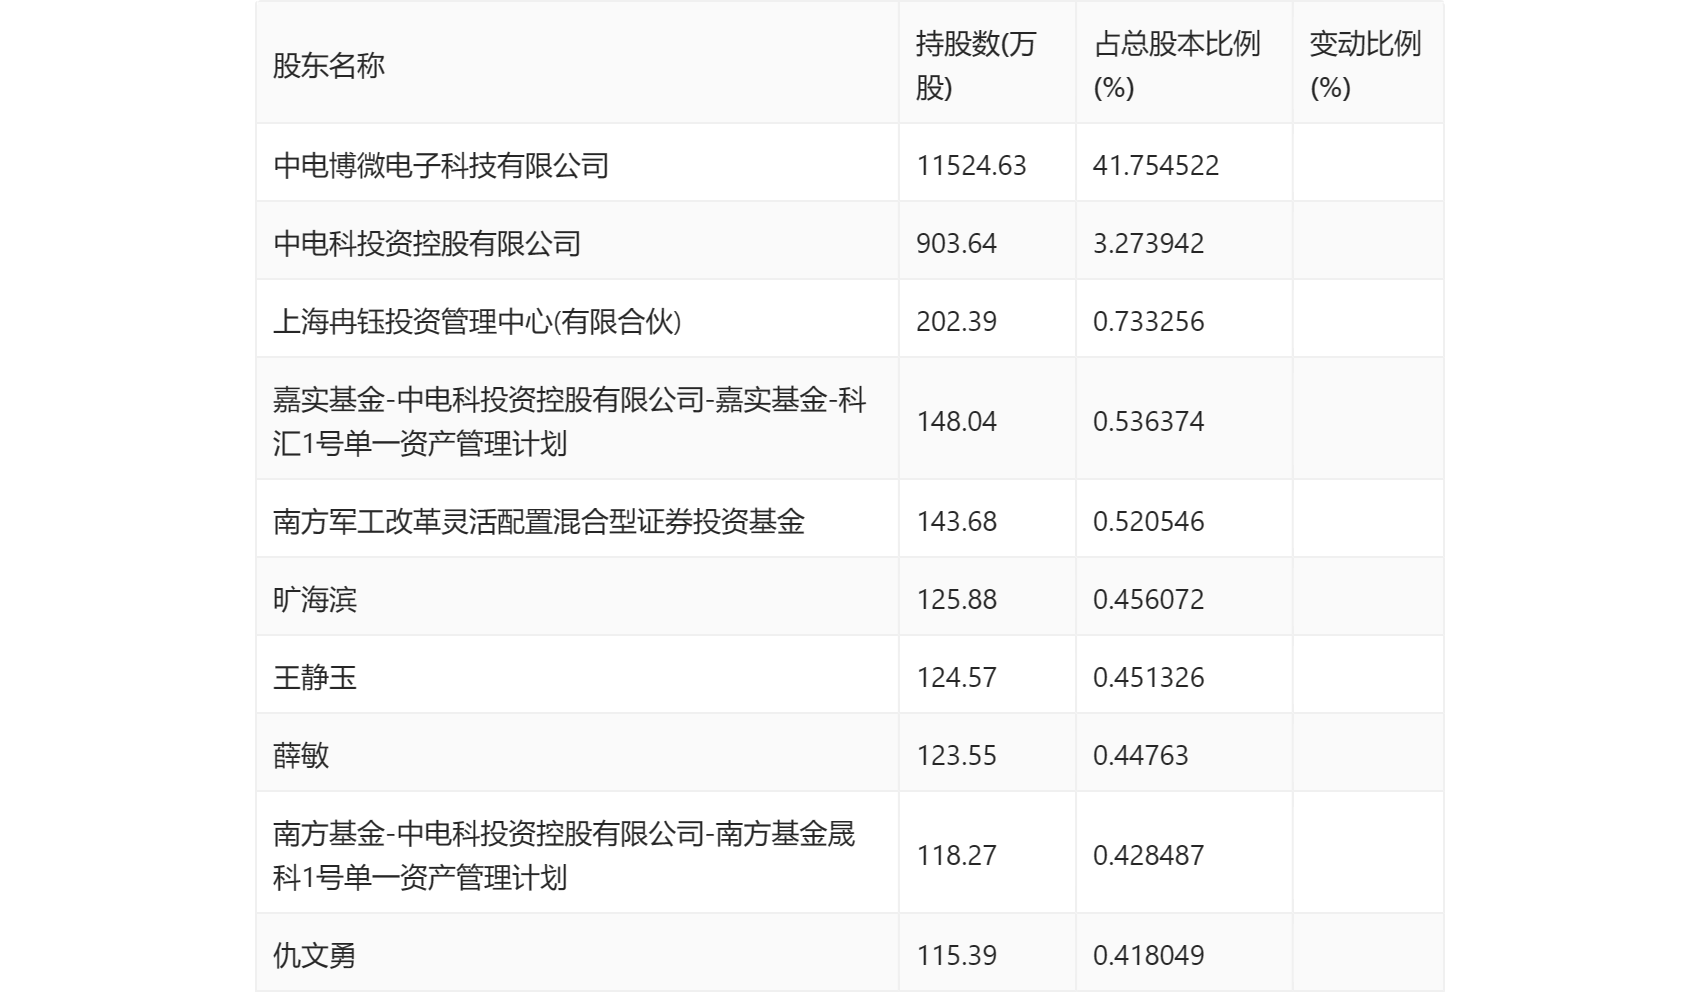The height and width of the screenshot is (992, 1700).
Task: Select shareholder 薛敏
Action: tap(301, 755)
